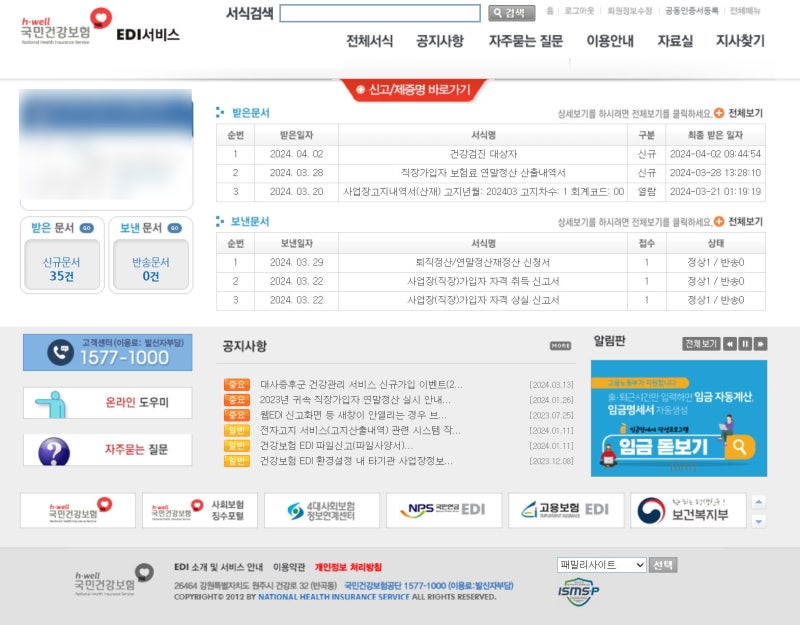800x625 pixels.
Task: Open notice 건강보험 EDI 파일신고(파일사양서)
Action: tap(336, 445)
